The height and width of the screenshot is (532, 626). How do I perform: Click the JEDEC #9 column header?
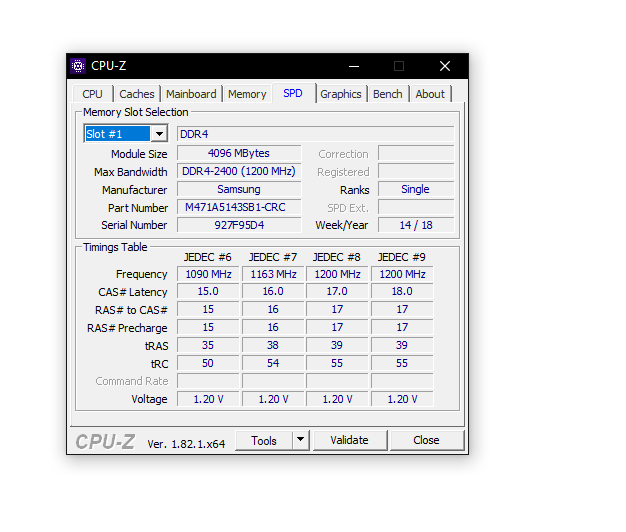pyautogui.click(x=402, y=257)
